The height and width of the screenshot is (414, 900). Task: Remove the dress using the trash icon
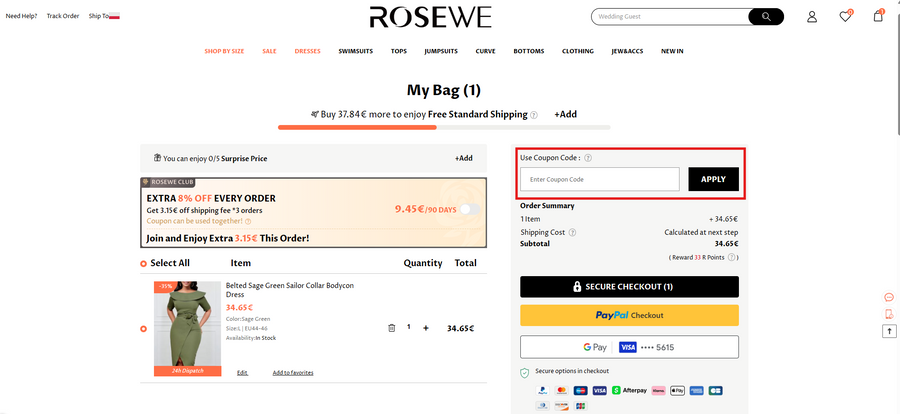point(392,328)
